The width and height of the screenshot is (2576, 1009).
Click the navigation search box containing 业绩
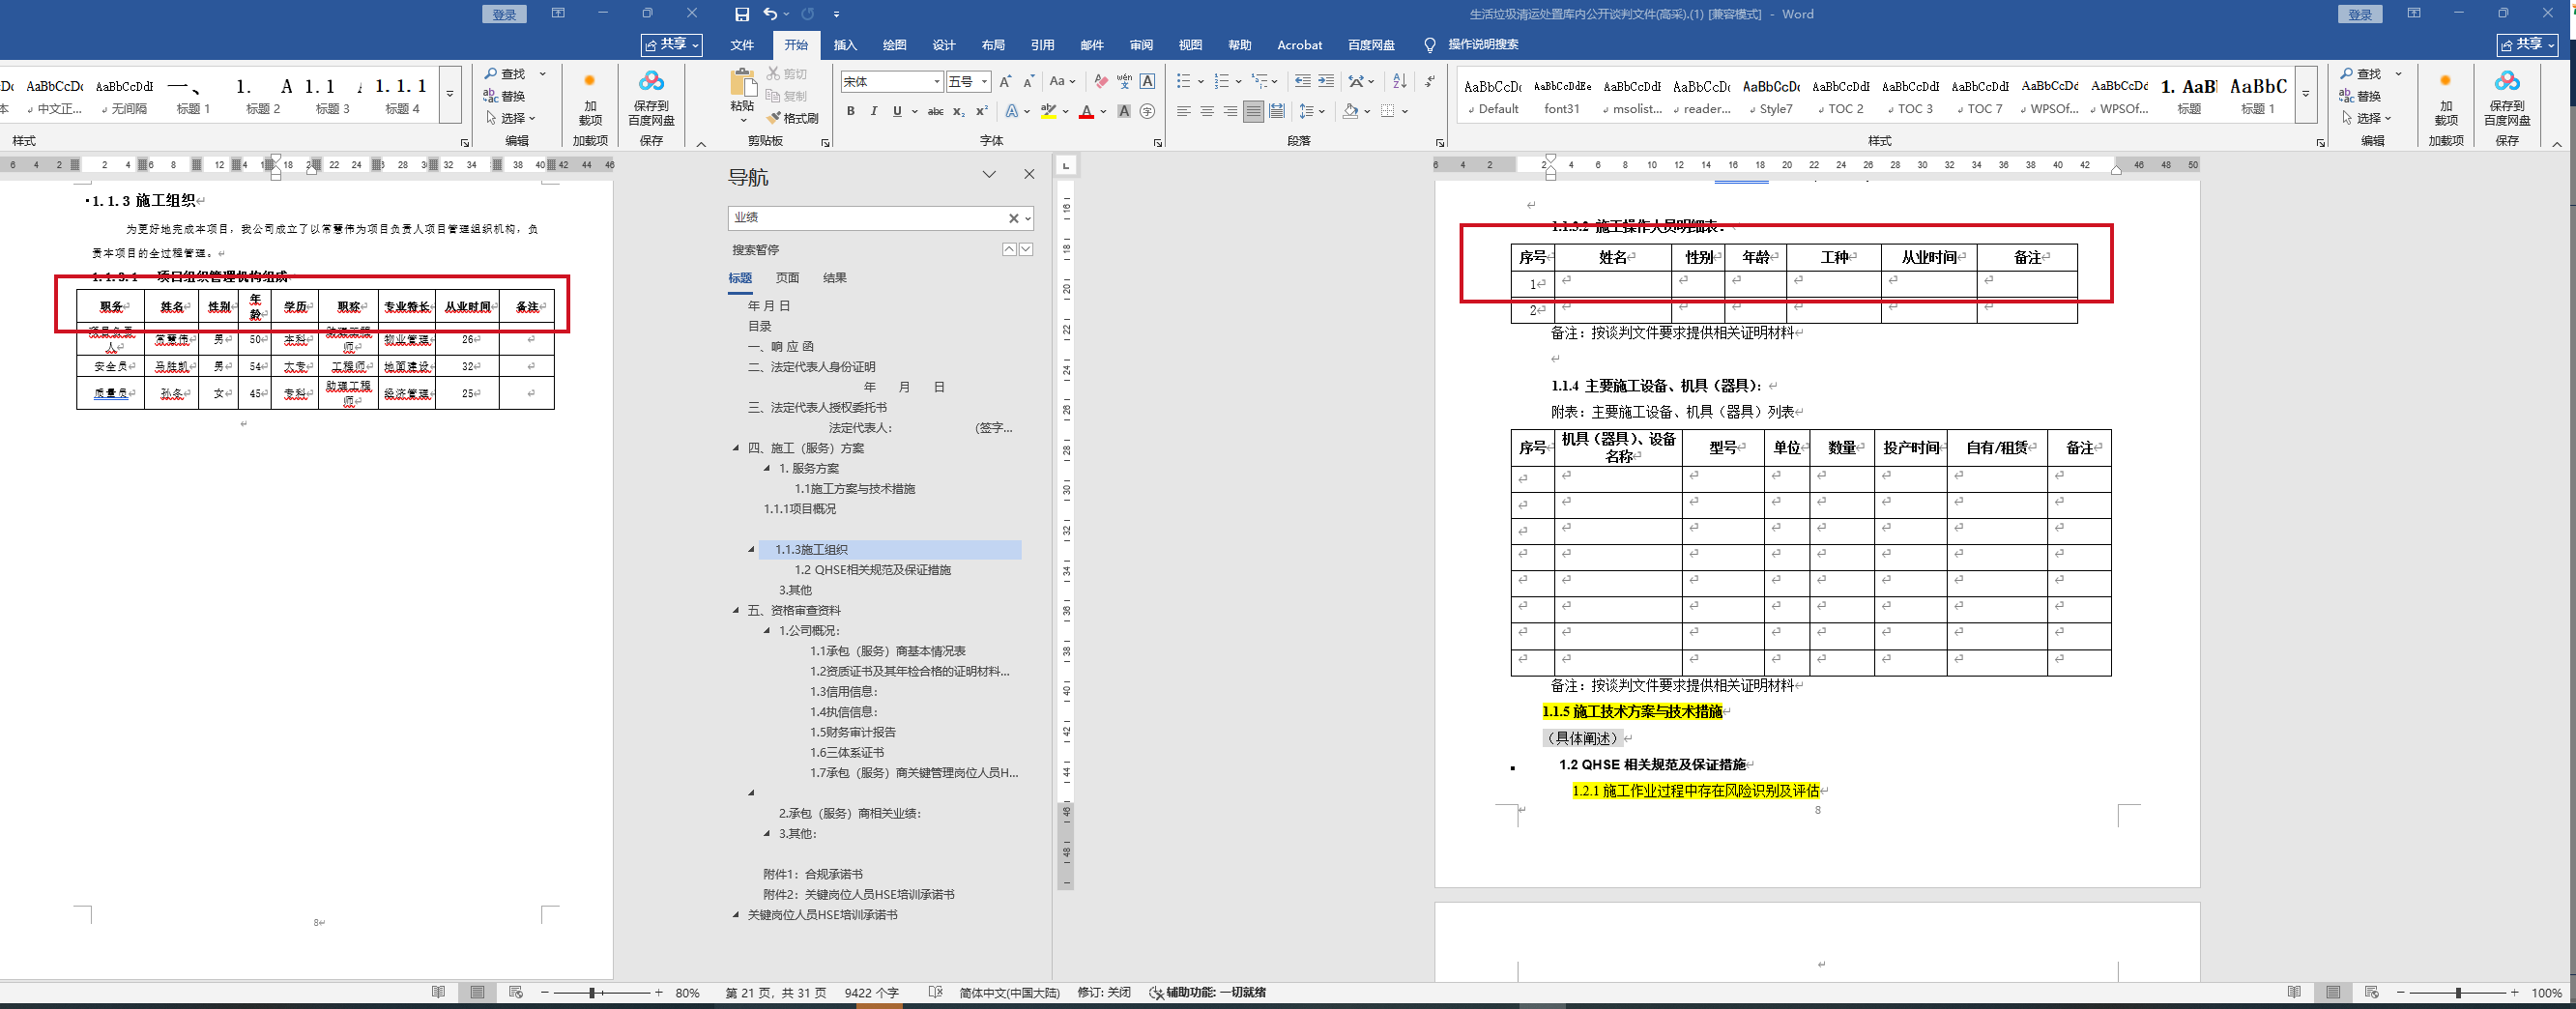(x=866, y=218)
